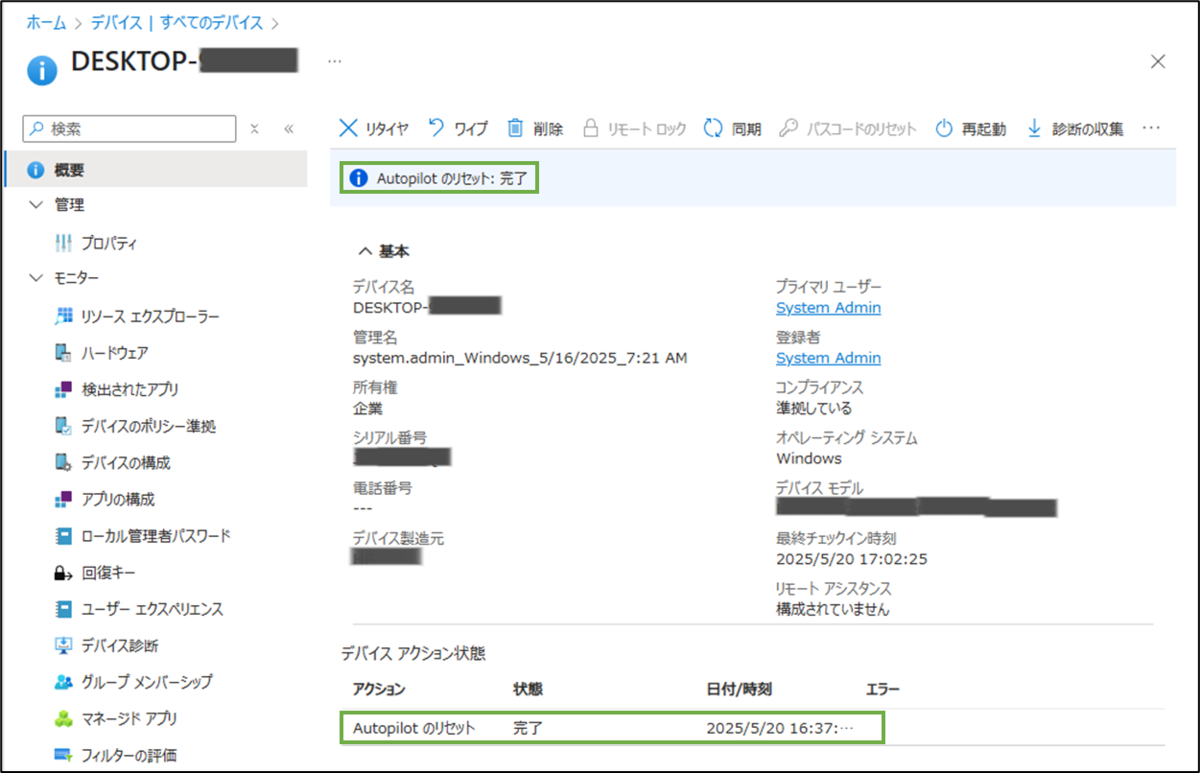The image size is (1200, 773).
Task: Click the Group Membership (グループ メンバーシップ) icon
Action: 63,682
